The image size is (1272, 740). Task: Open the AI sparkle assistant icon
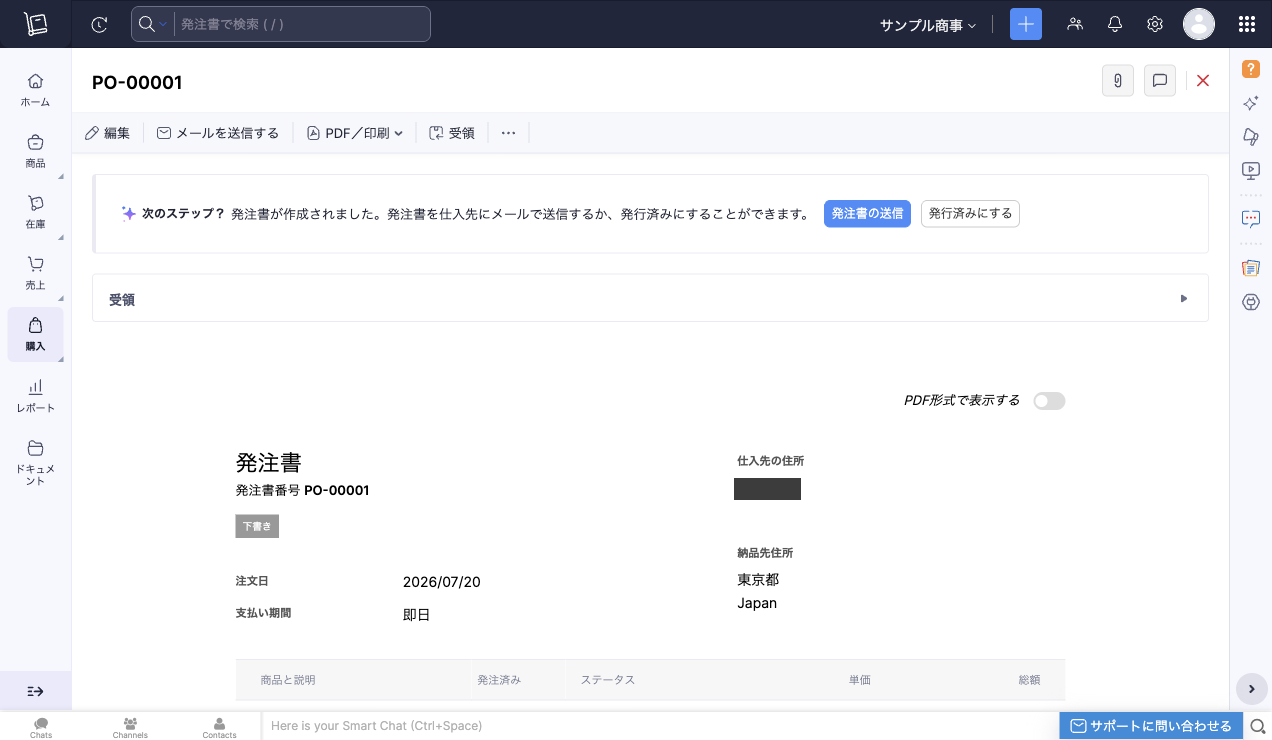[x=1251, y=103]
